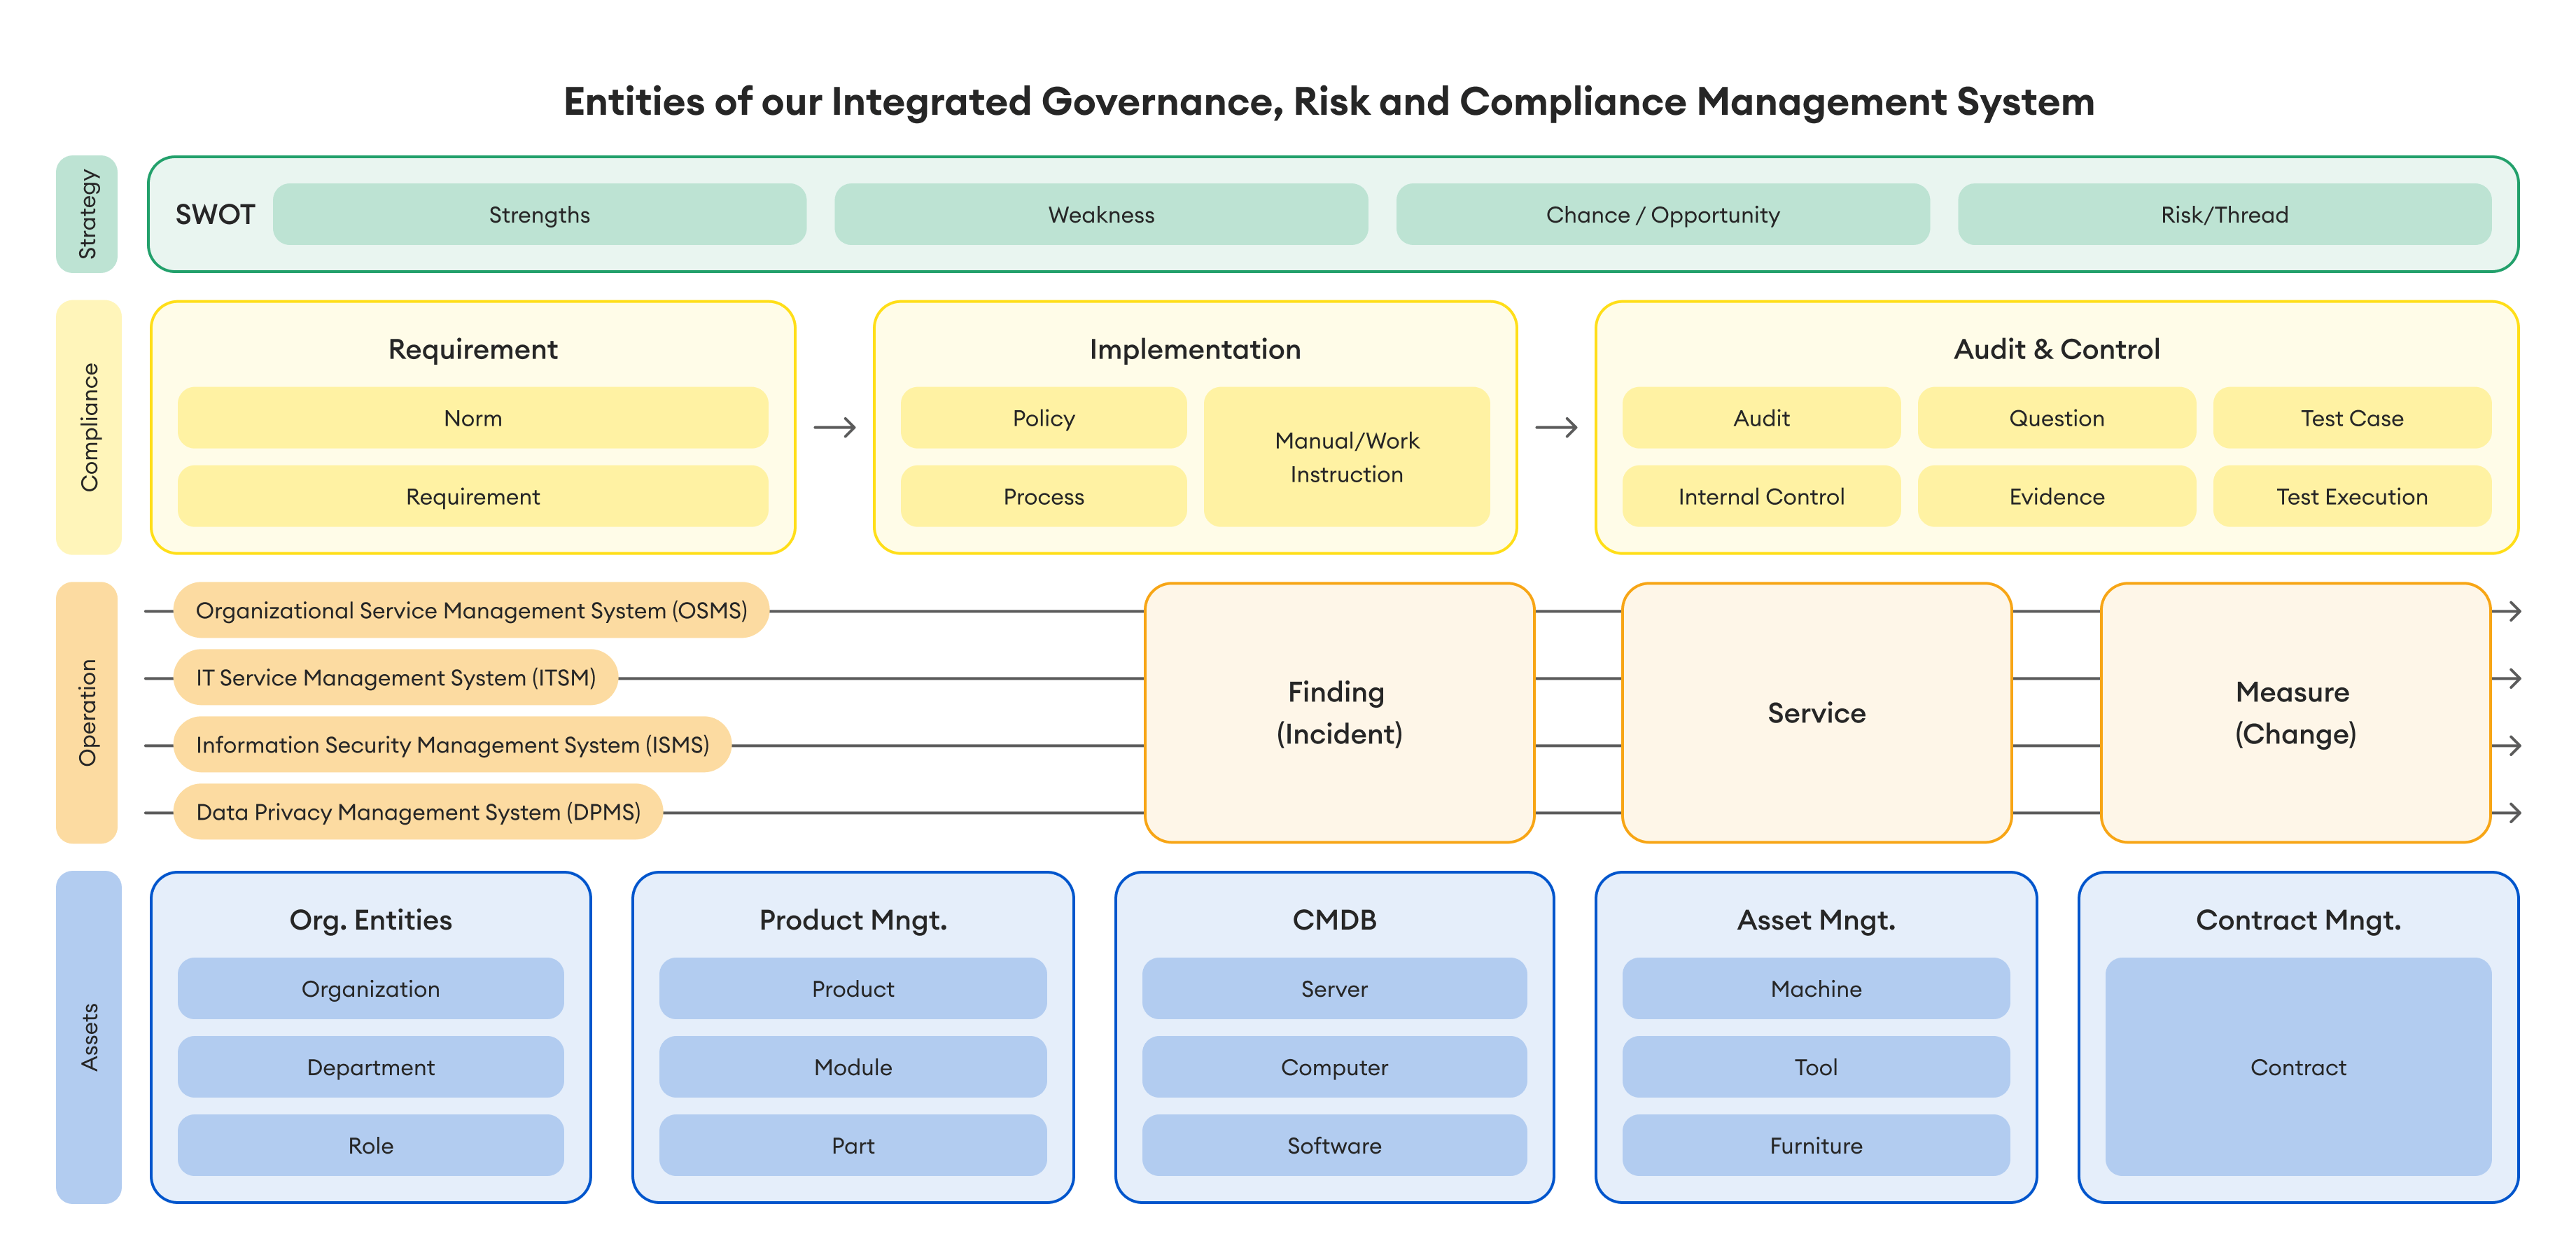Click the Chance / Opportunity box
Image resolution: width=2576 pixels, height=1260 pixels.
coord(1663,214)
